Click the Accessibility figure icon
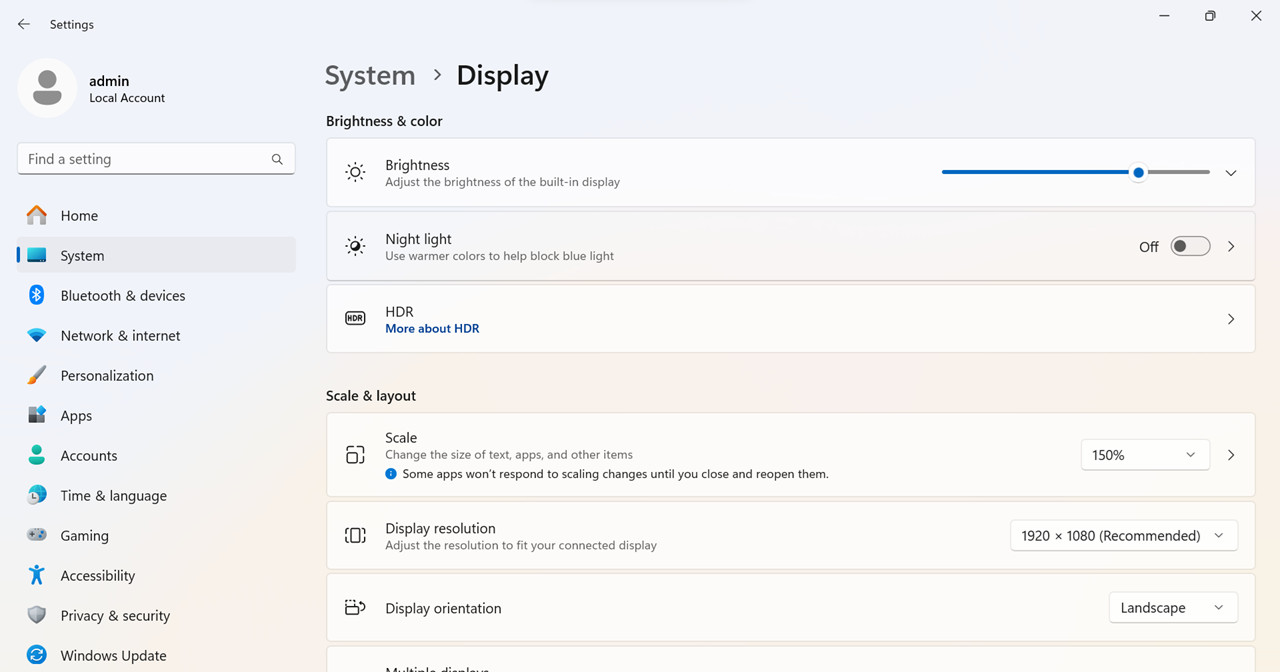1280x672 pixels. click(x=37, y=575)
